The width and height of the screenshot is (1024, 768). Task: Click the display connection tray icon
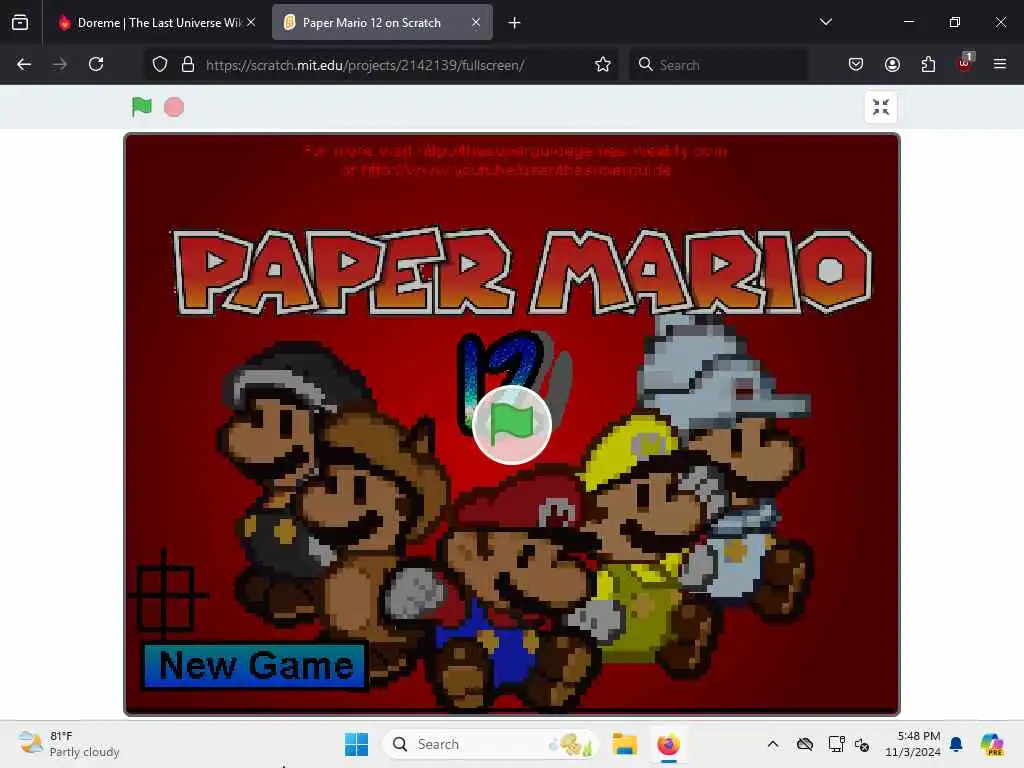pos(837,744)
